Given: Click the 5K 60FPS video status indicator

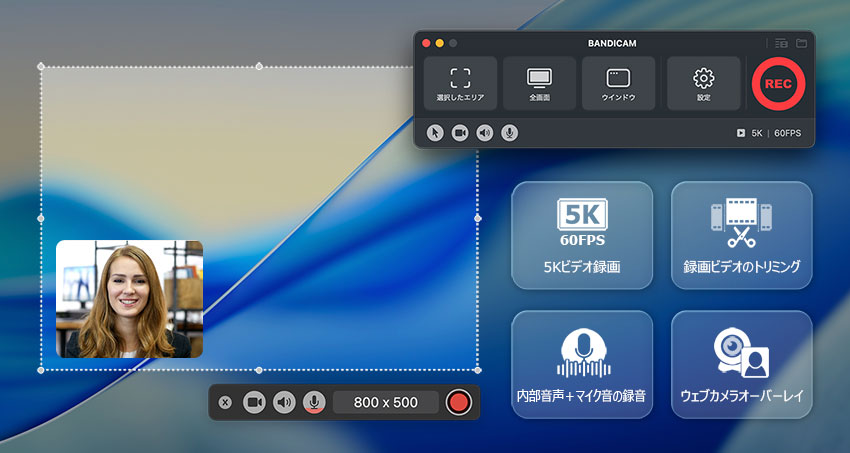Looking at the screenshot, I should tap(769, 133).
